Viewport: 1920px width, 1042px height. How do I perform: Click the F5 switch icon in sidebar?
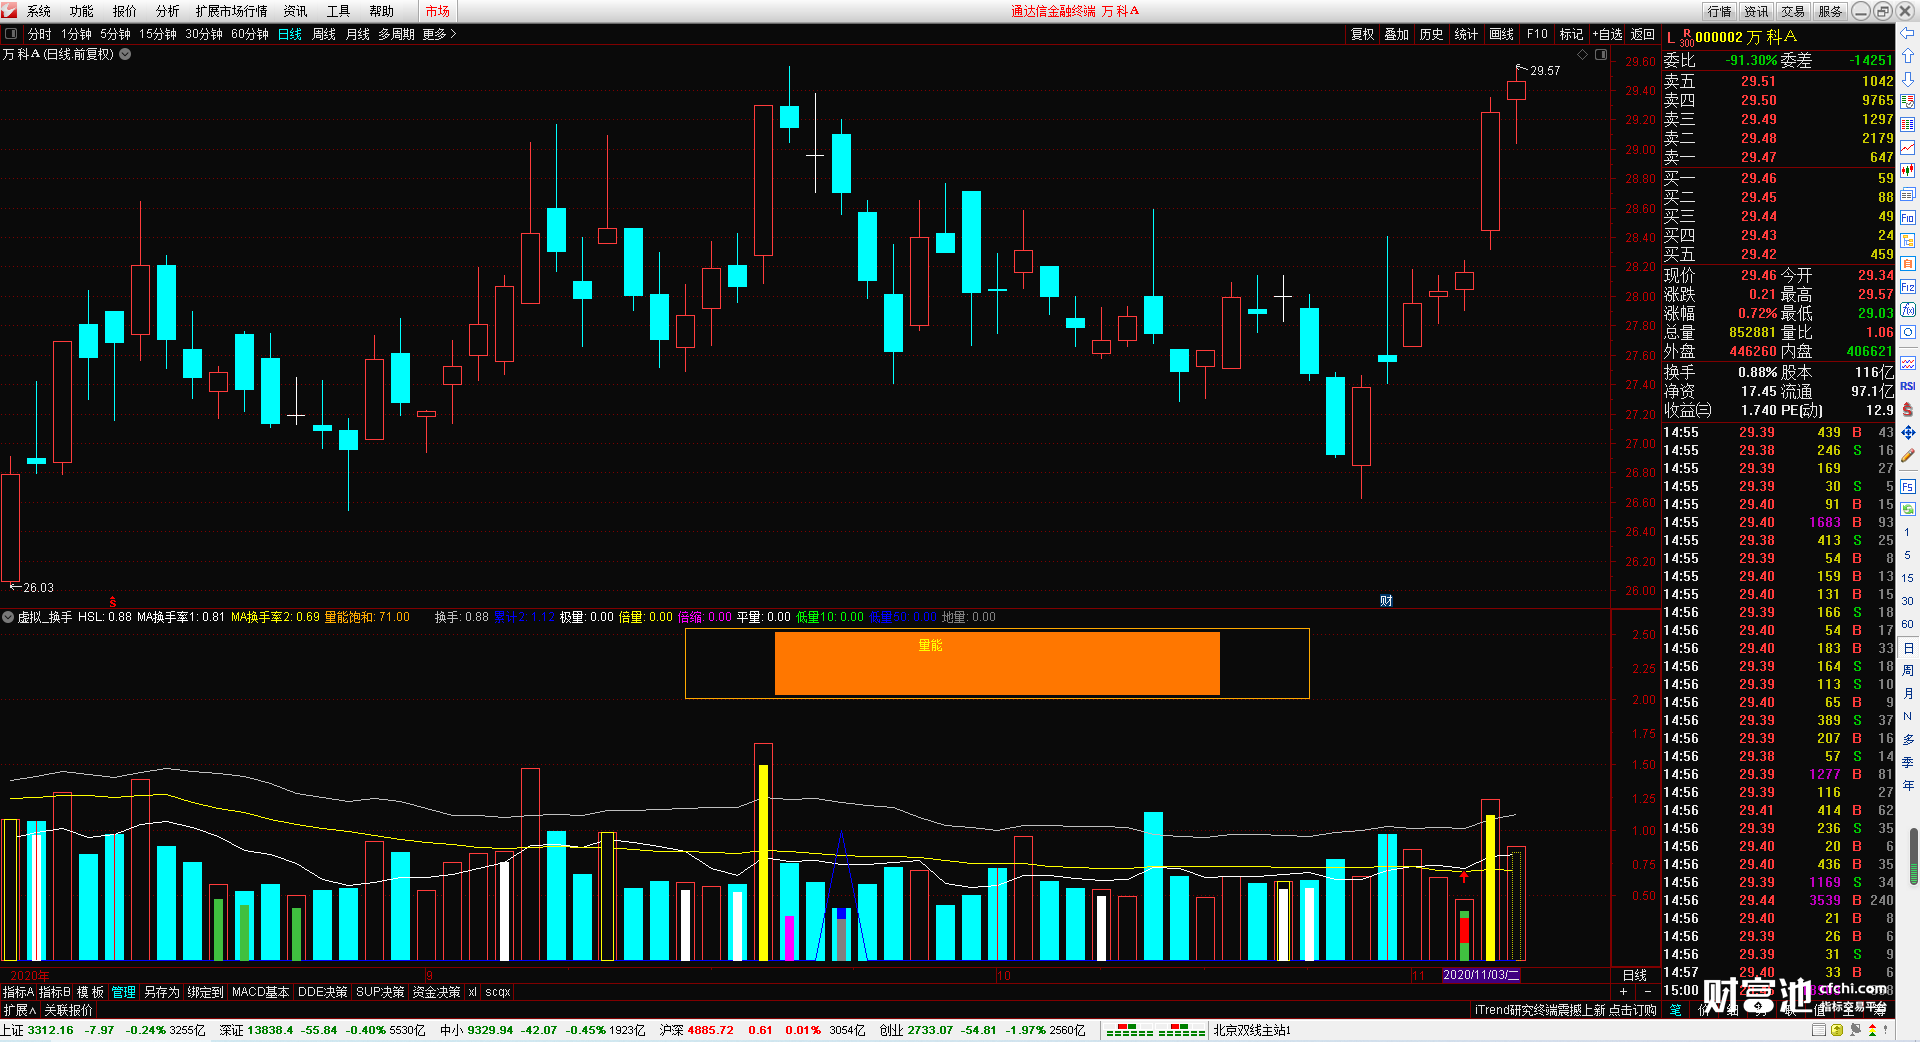pos(1907,486)
